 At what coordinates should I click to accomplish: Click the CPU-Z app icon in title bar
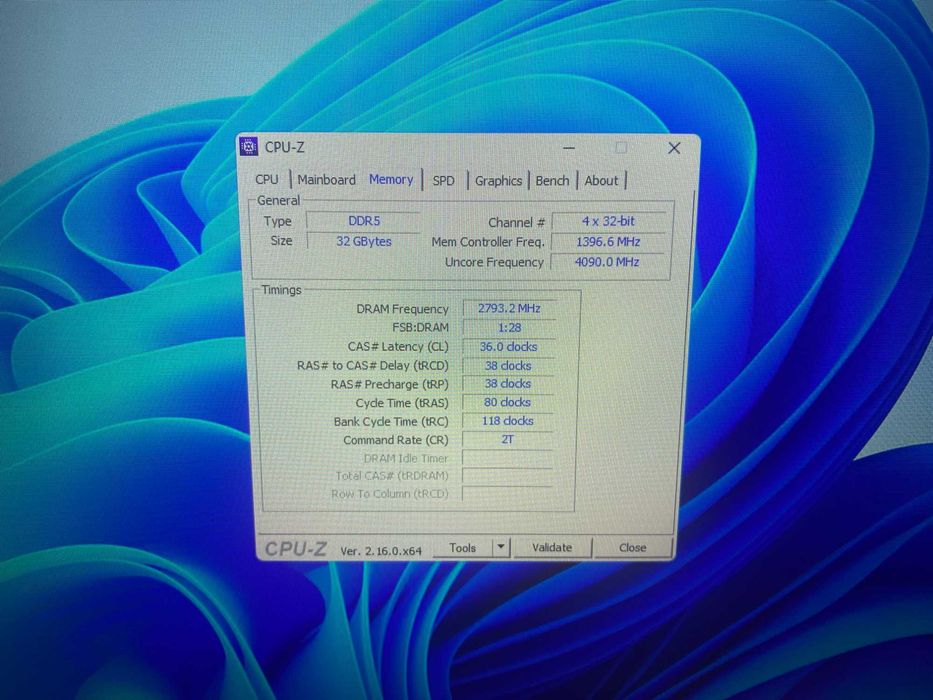[x=248, y=146]
